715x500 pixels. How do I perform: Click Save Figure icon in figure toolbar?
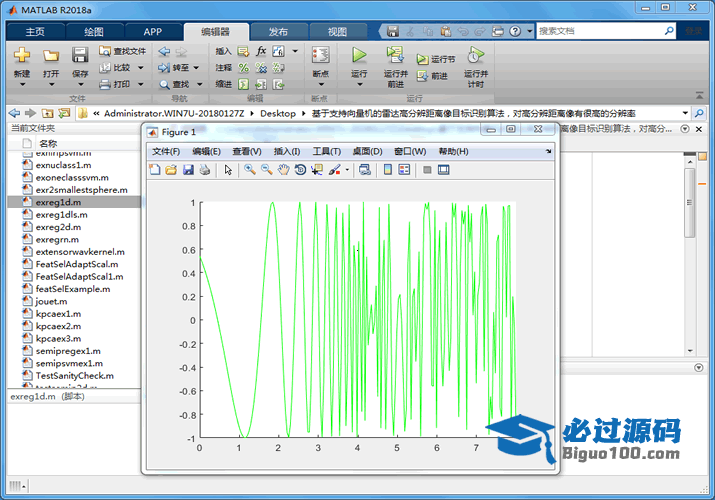188,170
